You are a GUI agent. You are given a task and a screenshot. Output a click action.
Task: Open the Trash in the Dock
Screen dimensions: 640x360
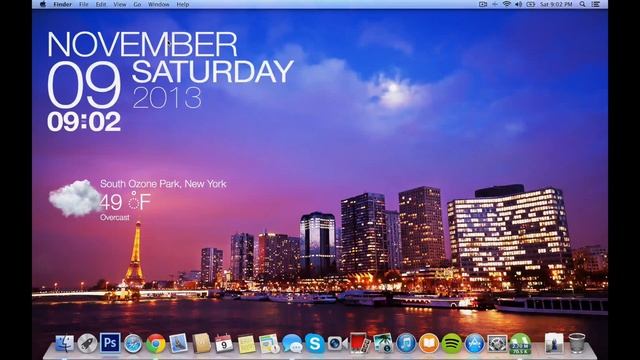click(577, 344)
